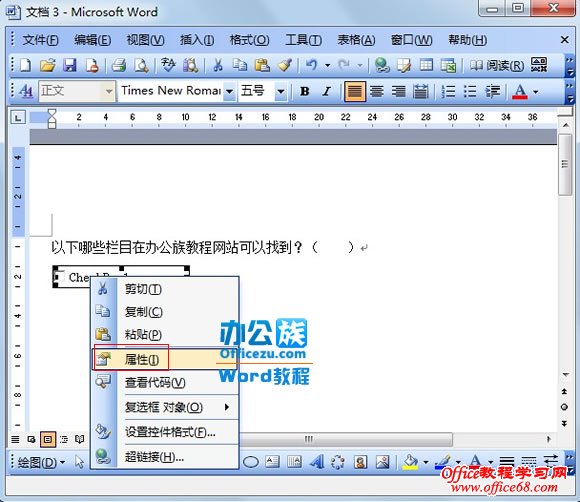Viewport: 580px width, 502px height.
Task: Toggle italic formatting
Action: 326,91
